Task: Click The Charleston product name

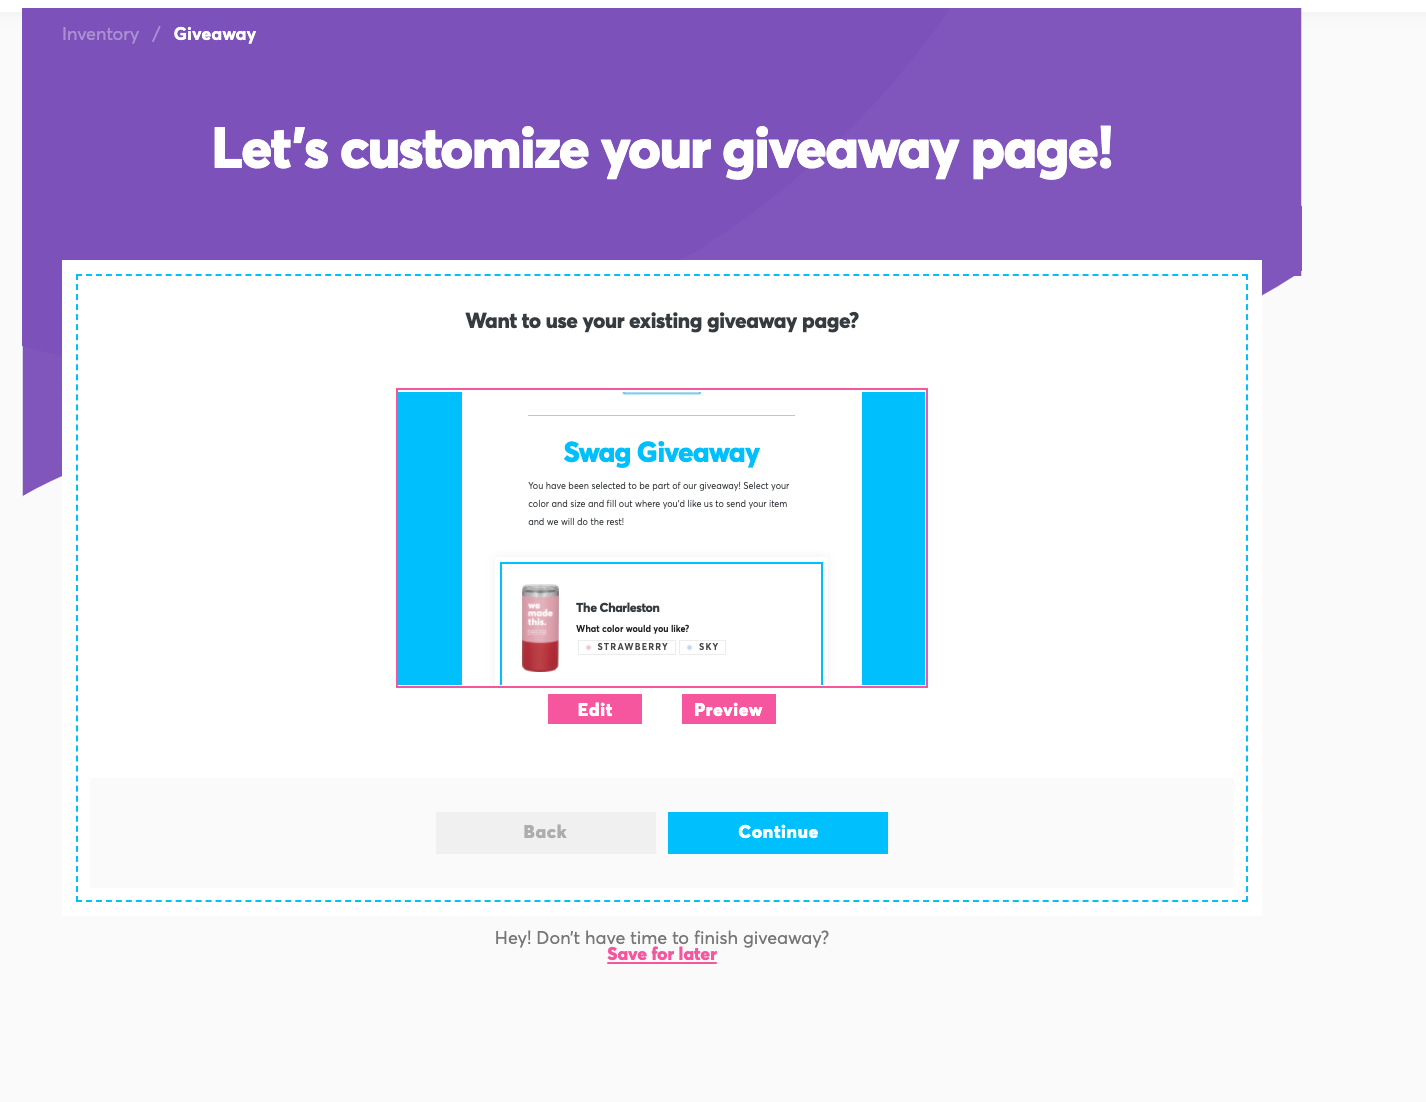Action: pyautogui.click(x=617, y=607)
